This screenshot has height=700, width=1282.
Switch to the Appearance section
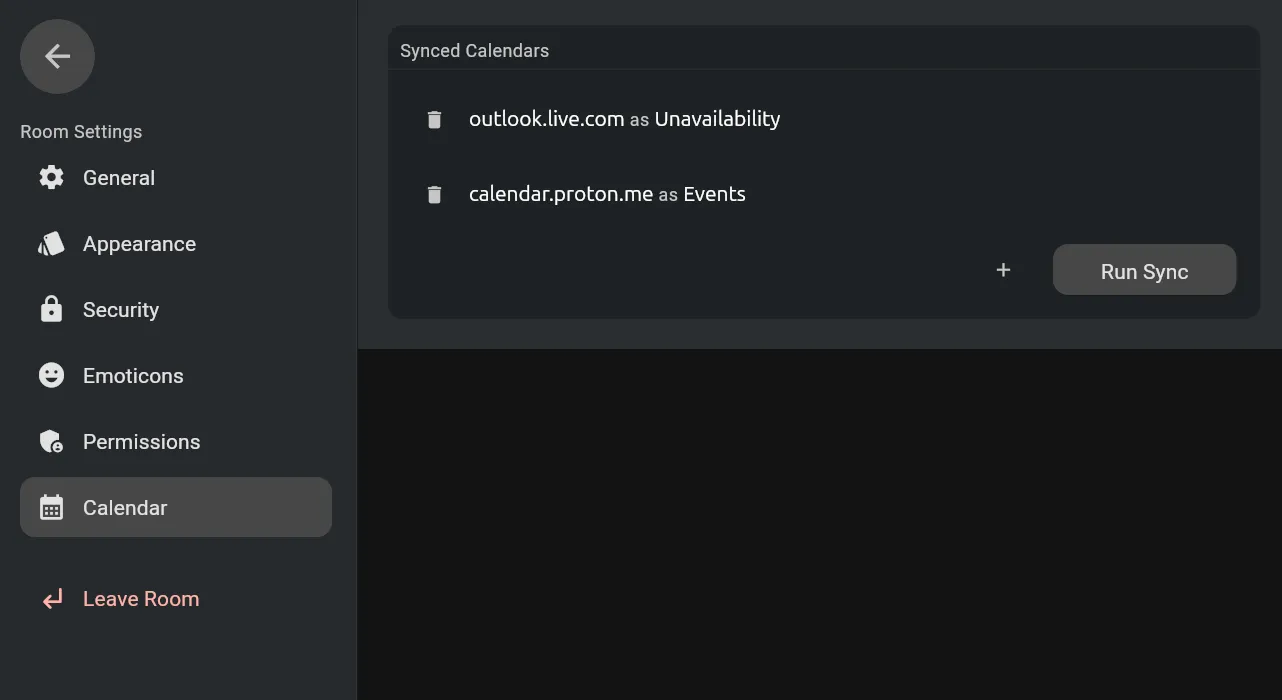[139, 243]
